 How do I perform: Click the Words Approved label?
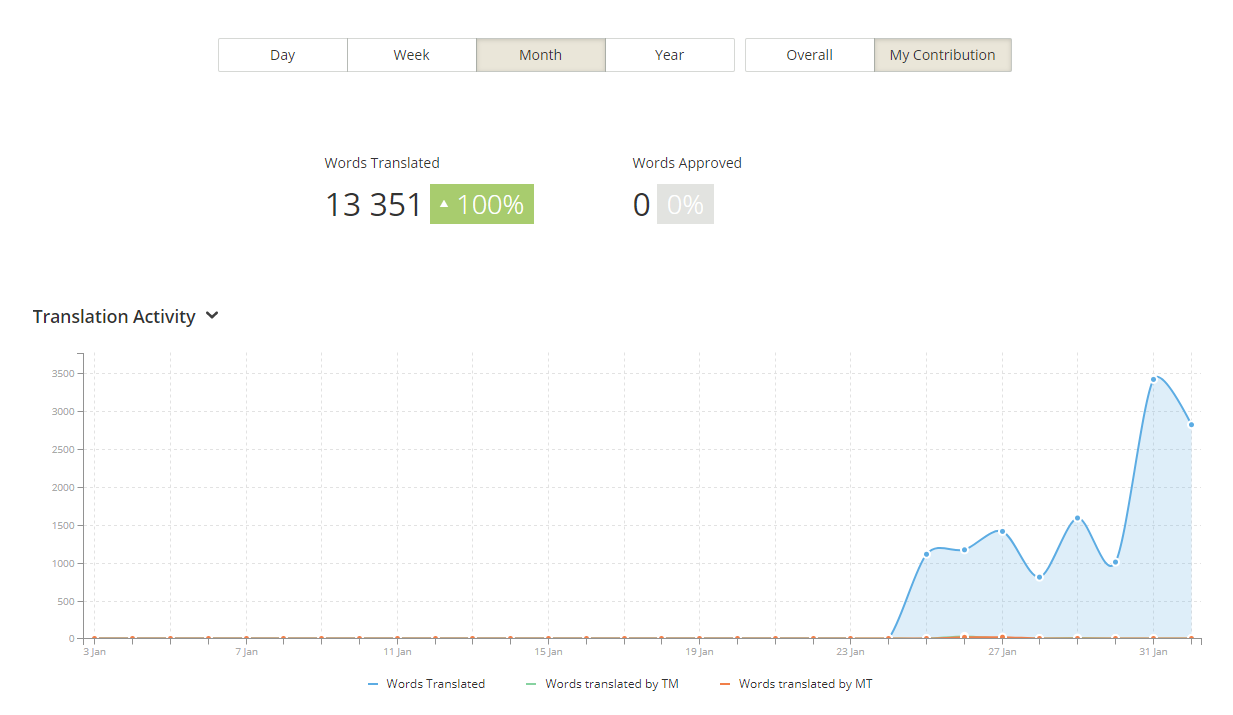click(687, 163)
